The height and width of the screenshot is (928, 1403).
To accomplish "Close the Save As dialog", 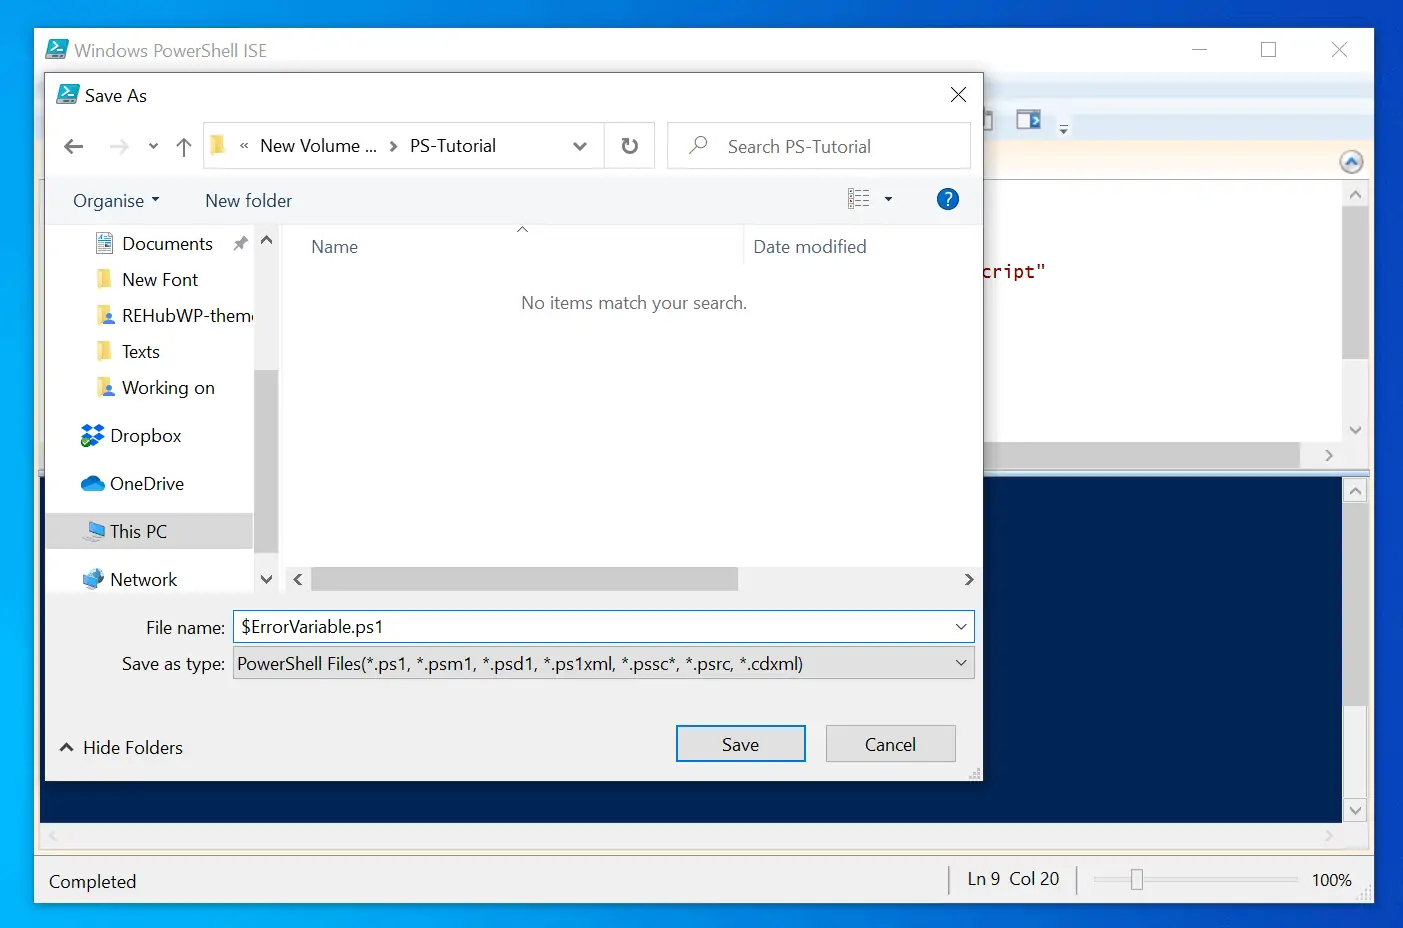I will coord(958,95).
